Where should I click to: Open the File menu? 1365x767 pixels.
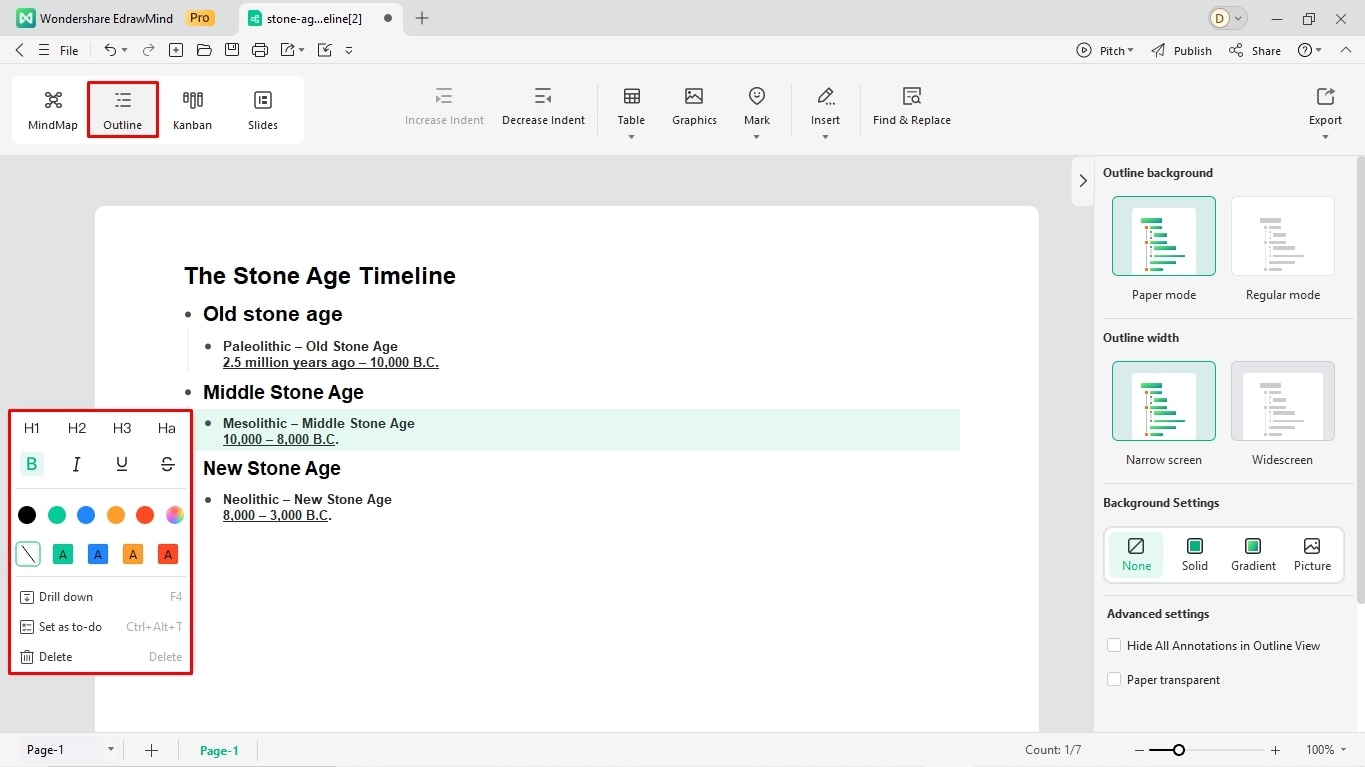(x=59, y=50)
